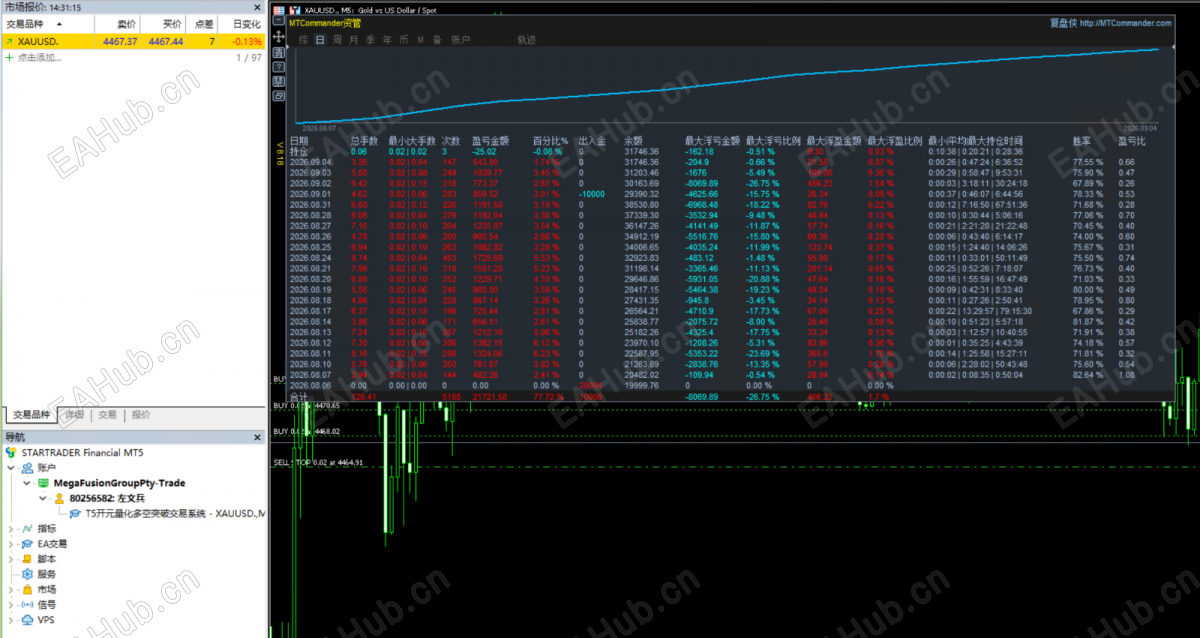
Task: Select the 交易品种 tab in Market Watch
Action: tap(30, 415)
